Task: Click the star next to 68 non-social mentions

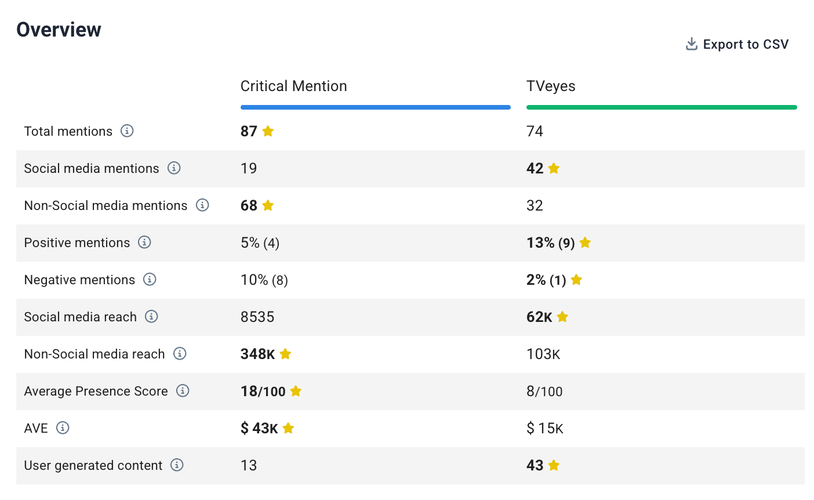Action: (x=268, y=205)
